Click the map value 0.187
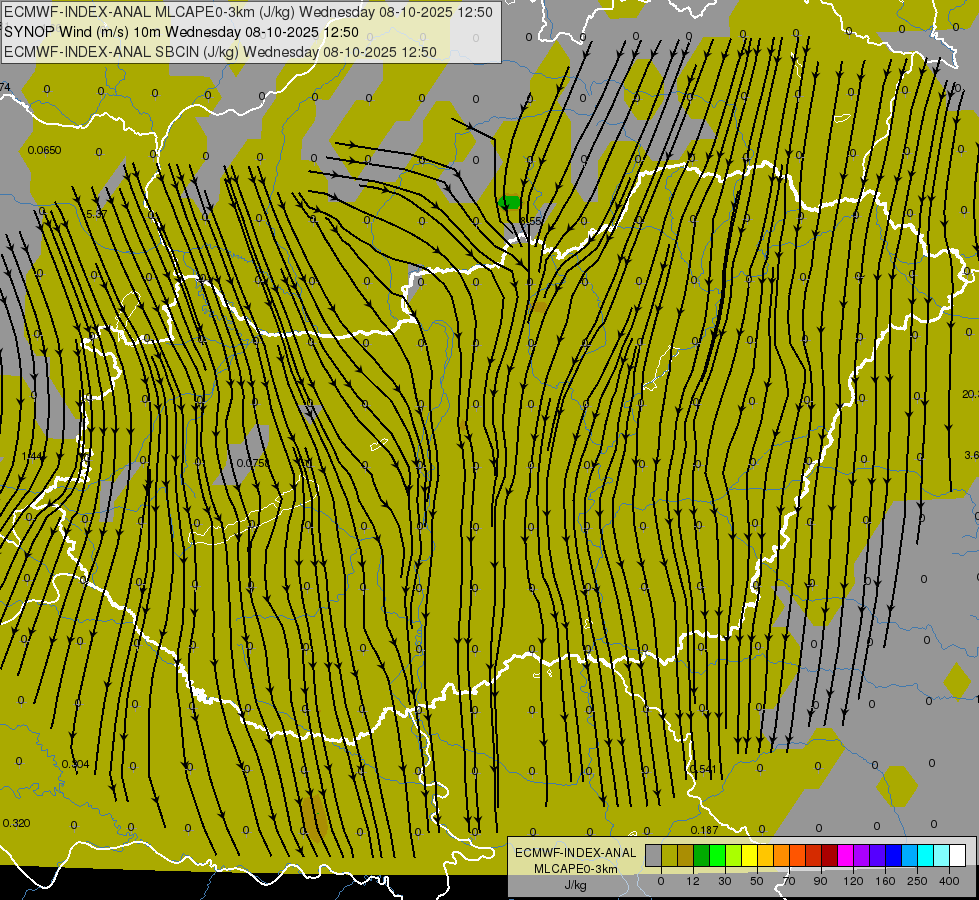This screenshot has height=900, width=979. [x=704, y=829]
